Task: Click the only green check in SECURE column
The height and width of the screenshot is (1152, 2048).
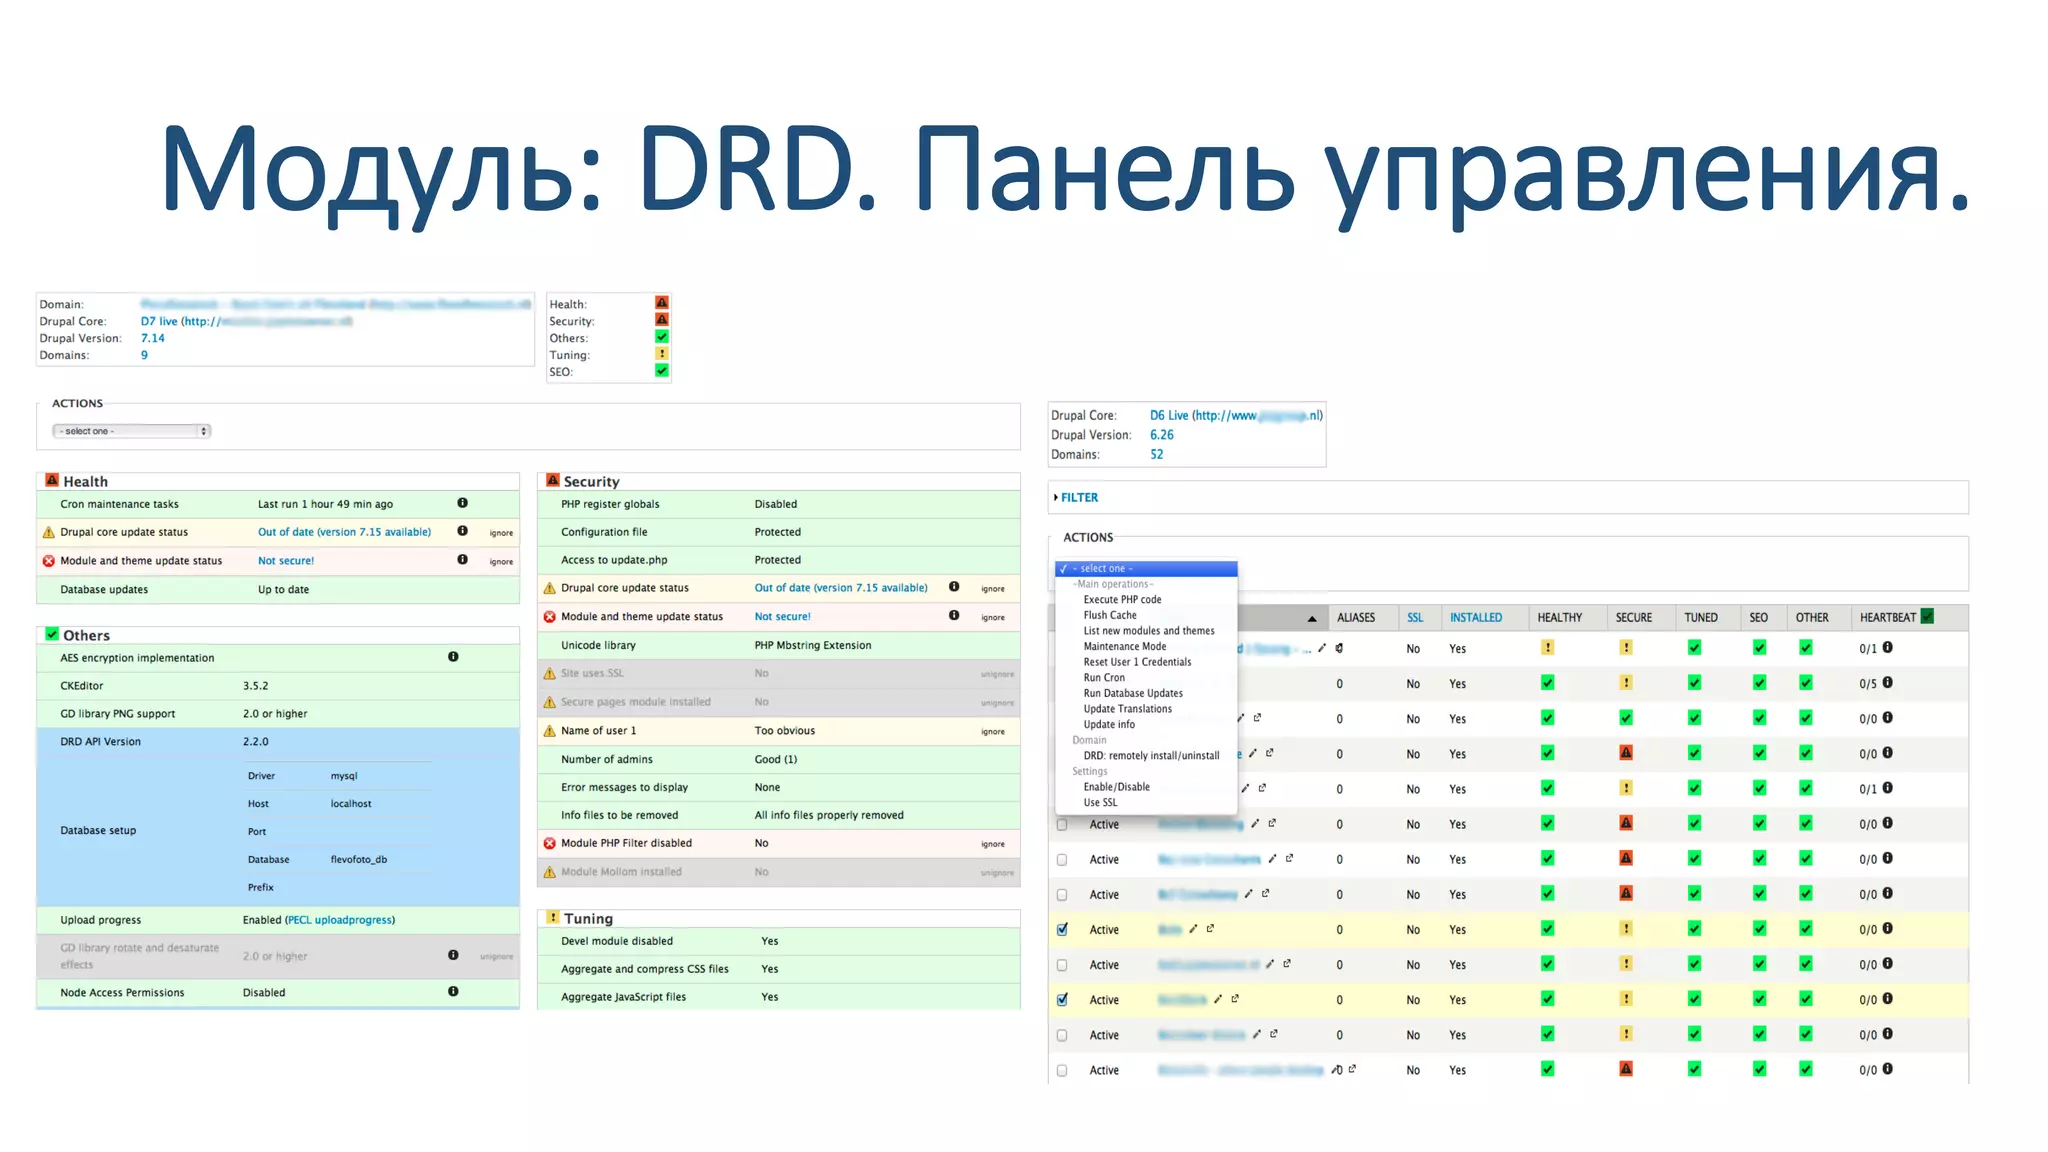Action: tap(1626, 718)
